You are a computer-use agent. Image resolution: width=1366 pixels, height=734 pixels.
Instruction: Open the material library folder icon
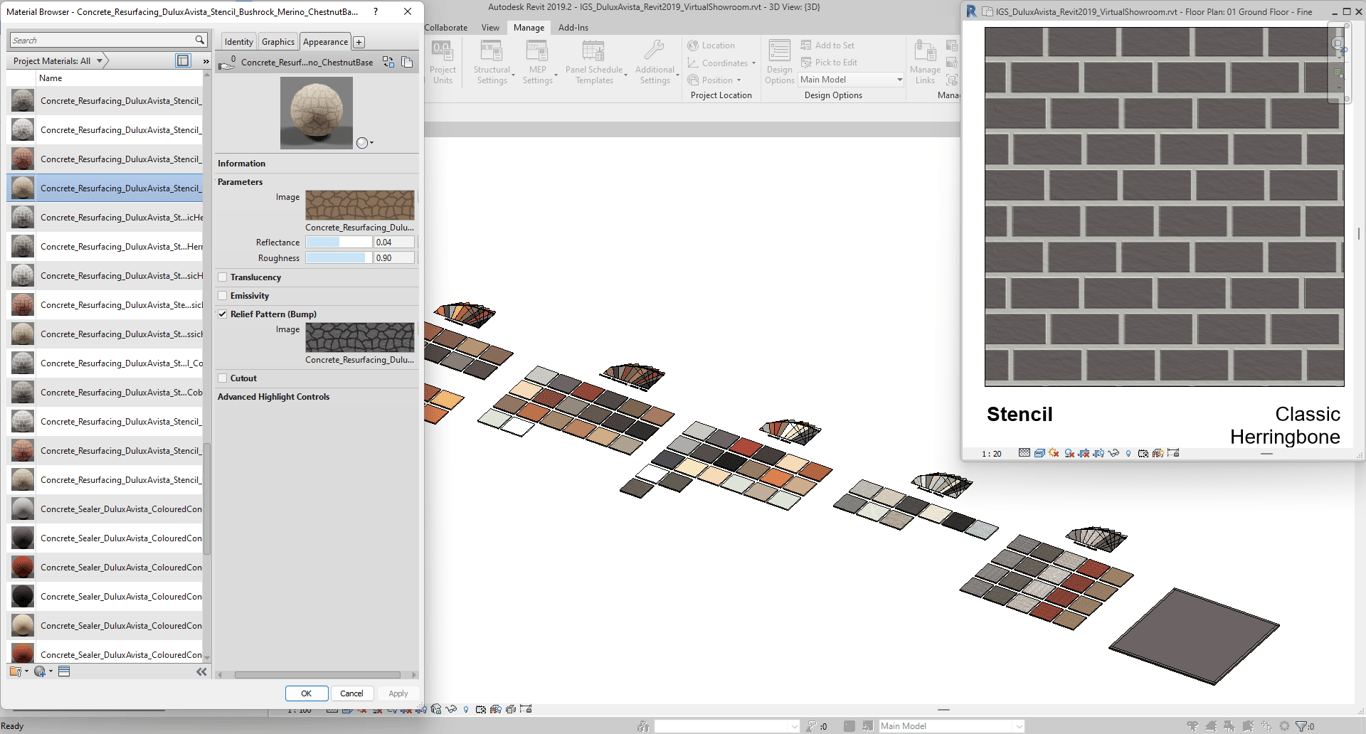[16, 672]
